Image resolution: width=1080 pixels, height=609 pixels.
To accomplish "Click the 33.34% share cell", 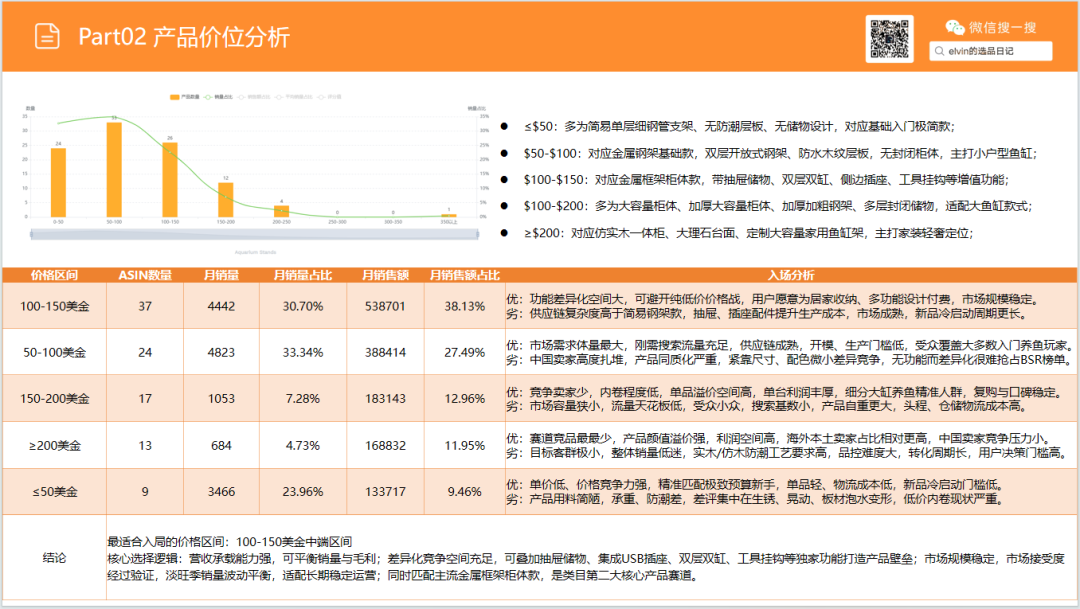I will tap(302, 352).
